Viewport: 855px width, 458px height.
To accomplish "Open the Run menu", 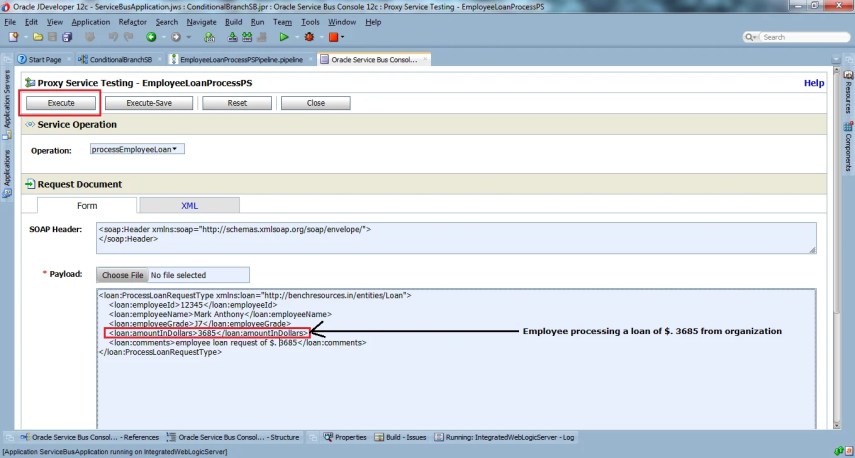I will coord(257,22).
